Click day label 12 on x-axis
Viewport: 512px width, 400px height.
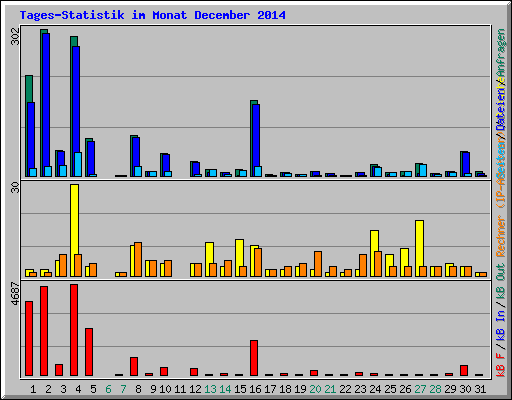pos(195,389)
